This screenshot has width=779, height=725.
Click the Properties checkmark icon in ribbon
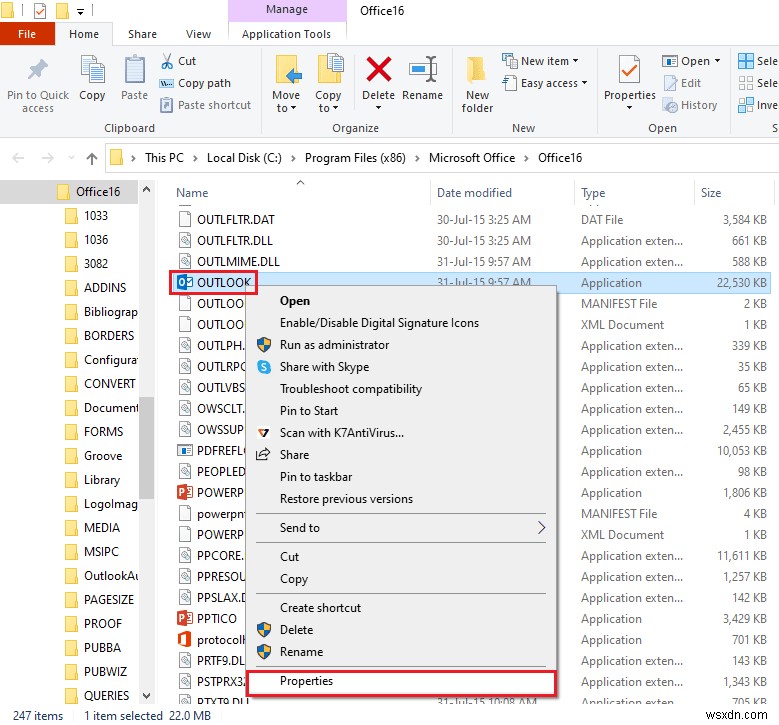click(x=629, y=69)
